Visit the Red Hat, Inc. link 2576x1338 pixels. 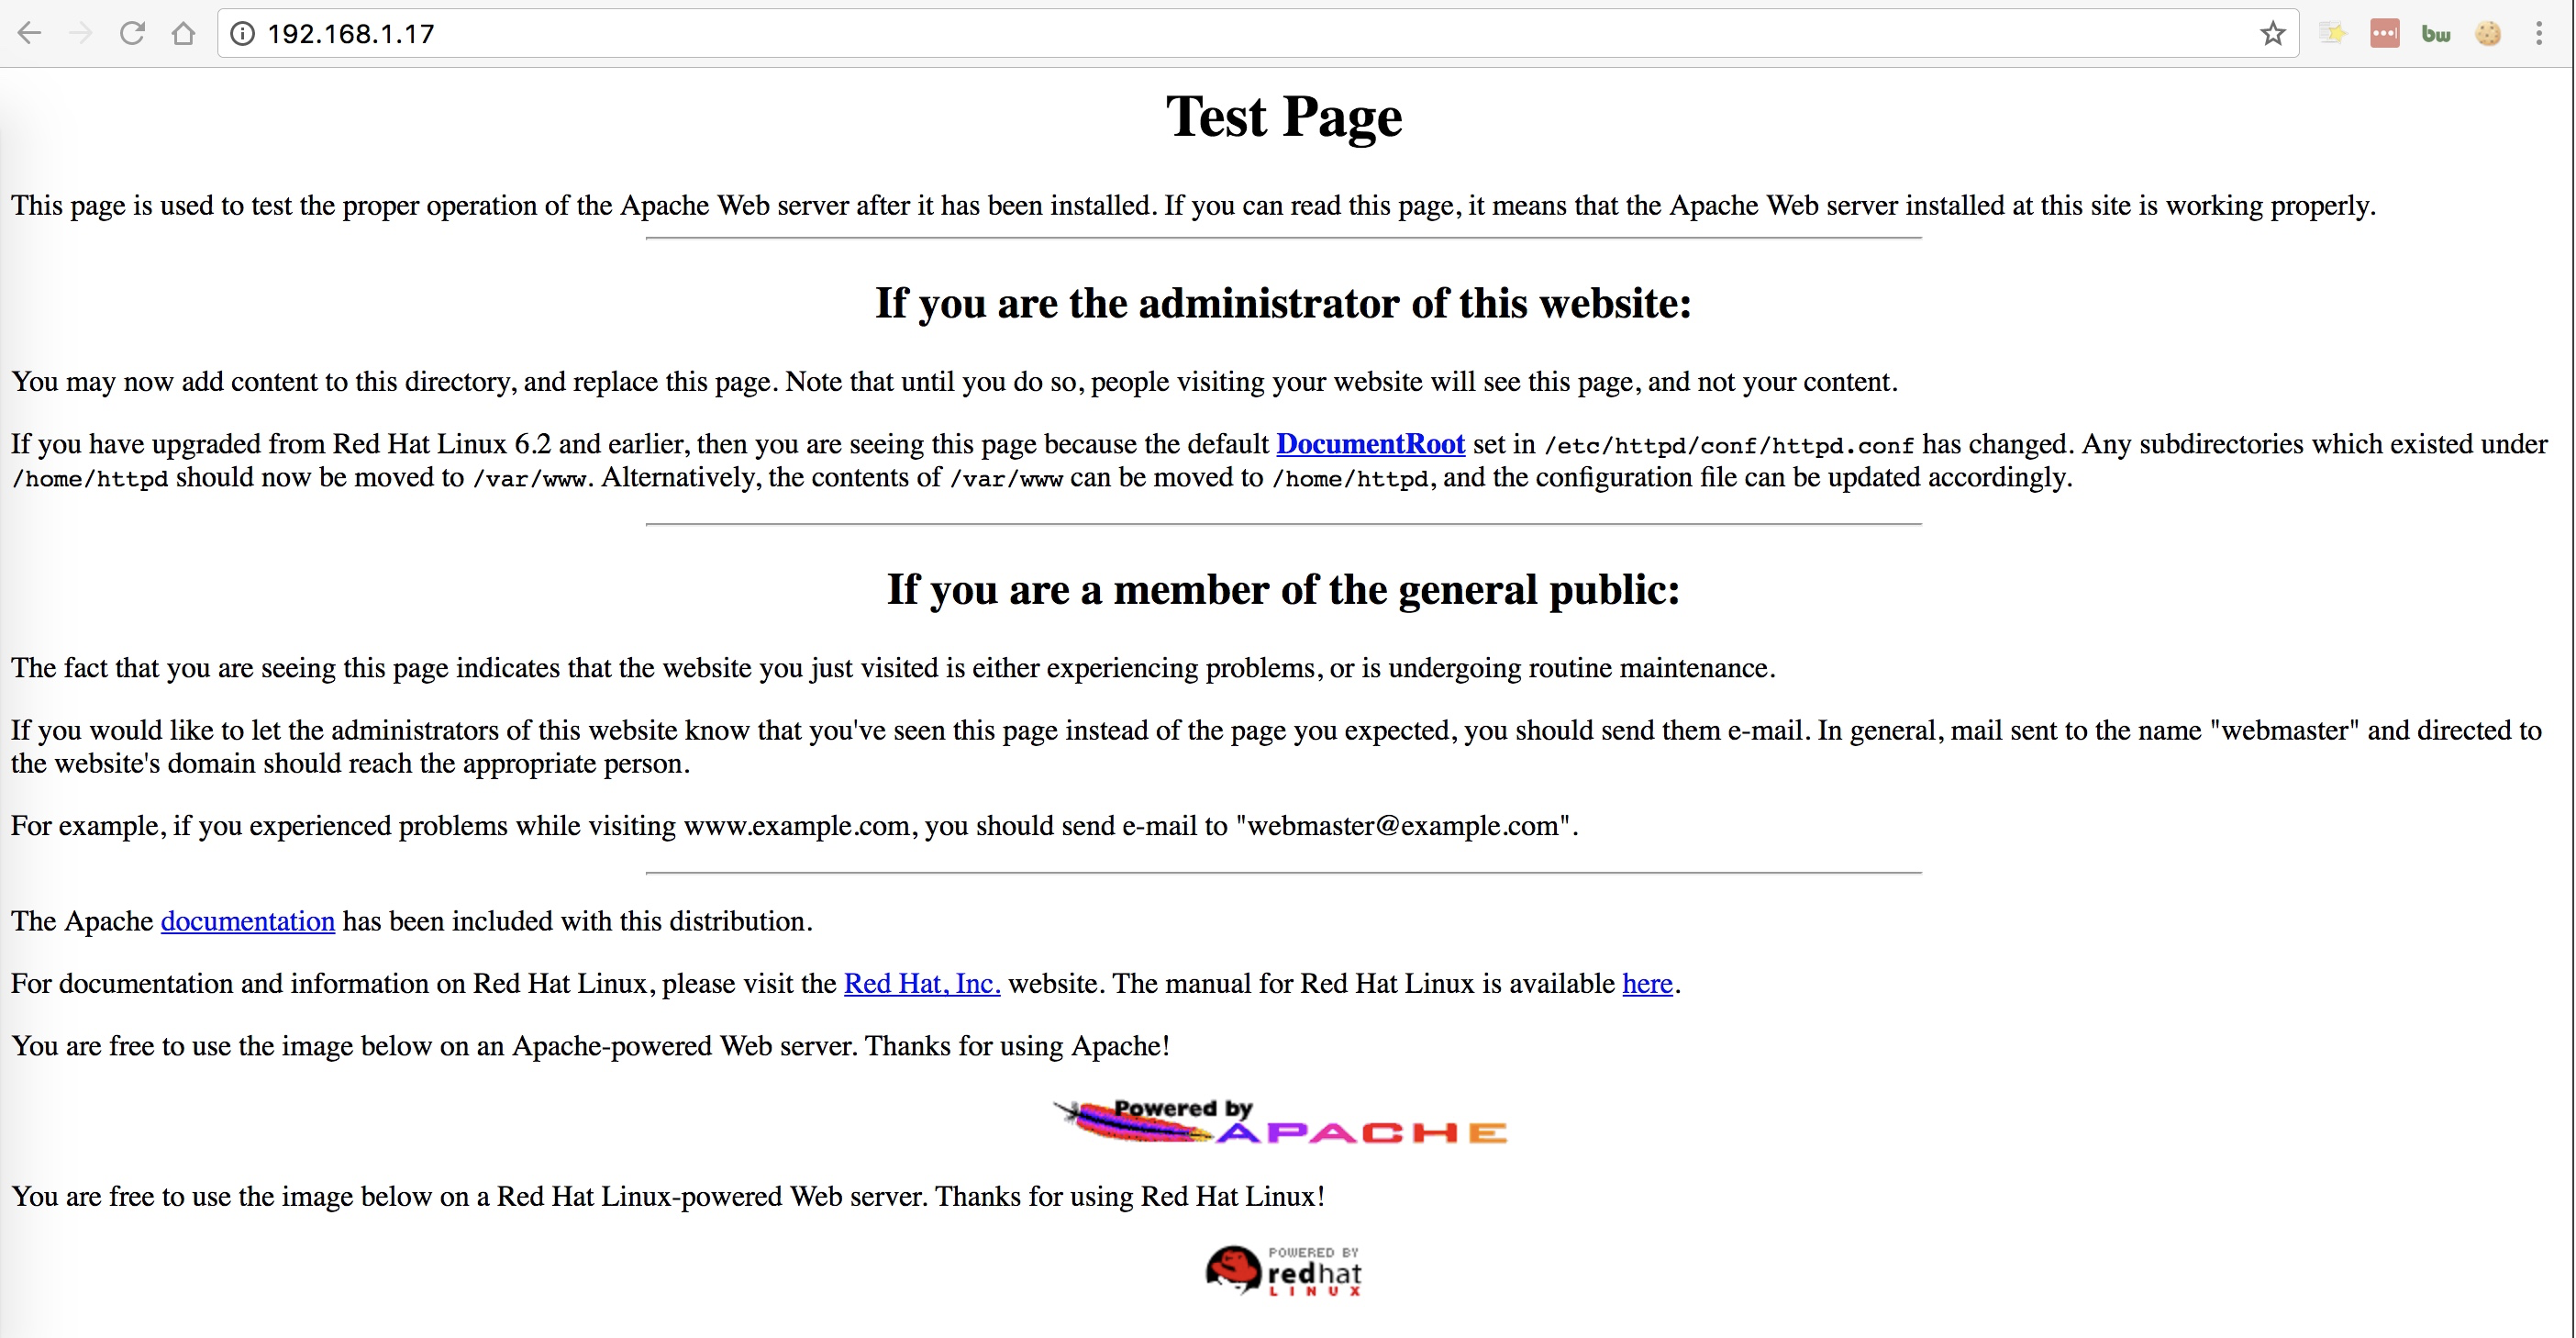[x=922, y=984]
